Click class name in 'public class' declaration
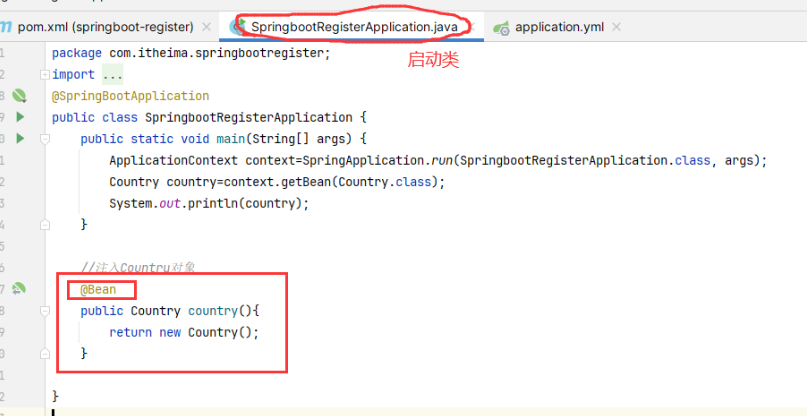 pyautogui.click(x=249, y=117)
